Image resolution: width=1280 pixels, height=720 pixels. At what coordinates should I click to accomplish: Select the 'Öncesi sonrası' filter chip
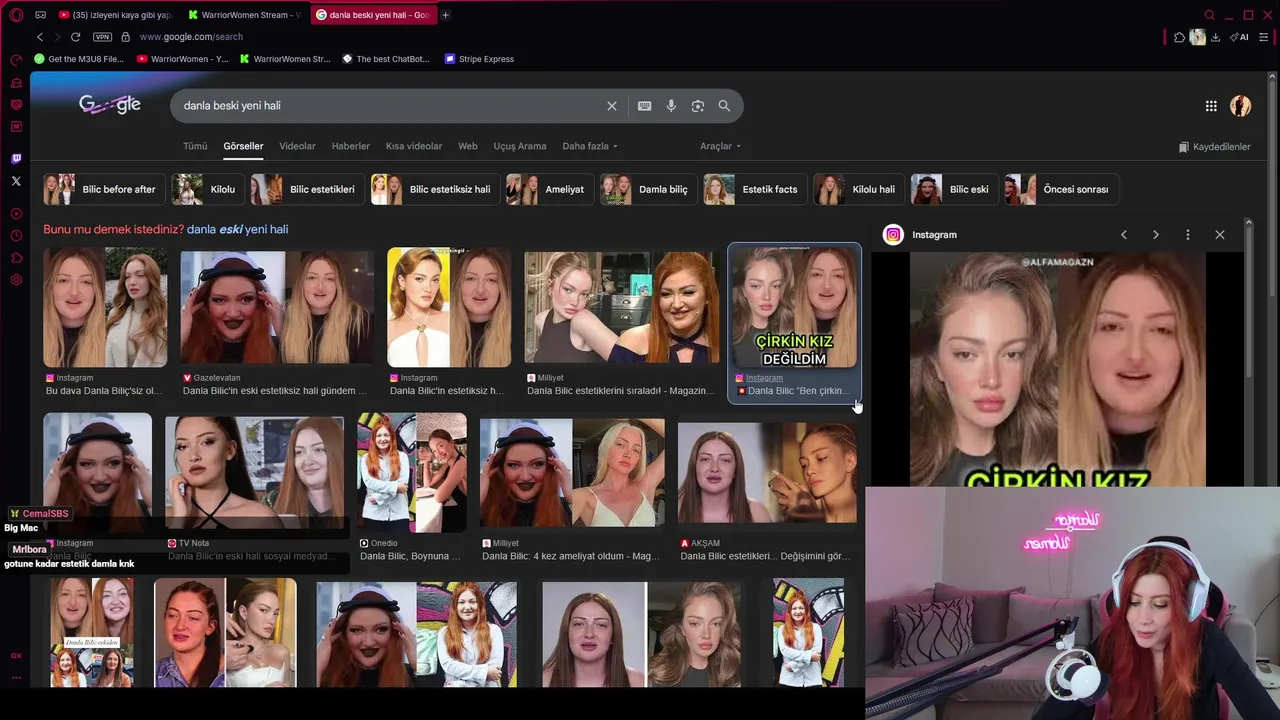tap(1062, 189)
